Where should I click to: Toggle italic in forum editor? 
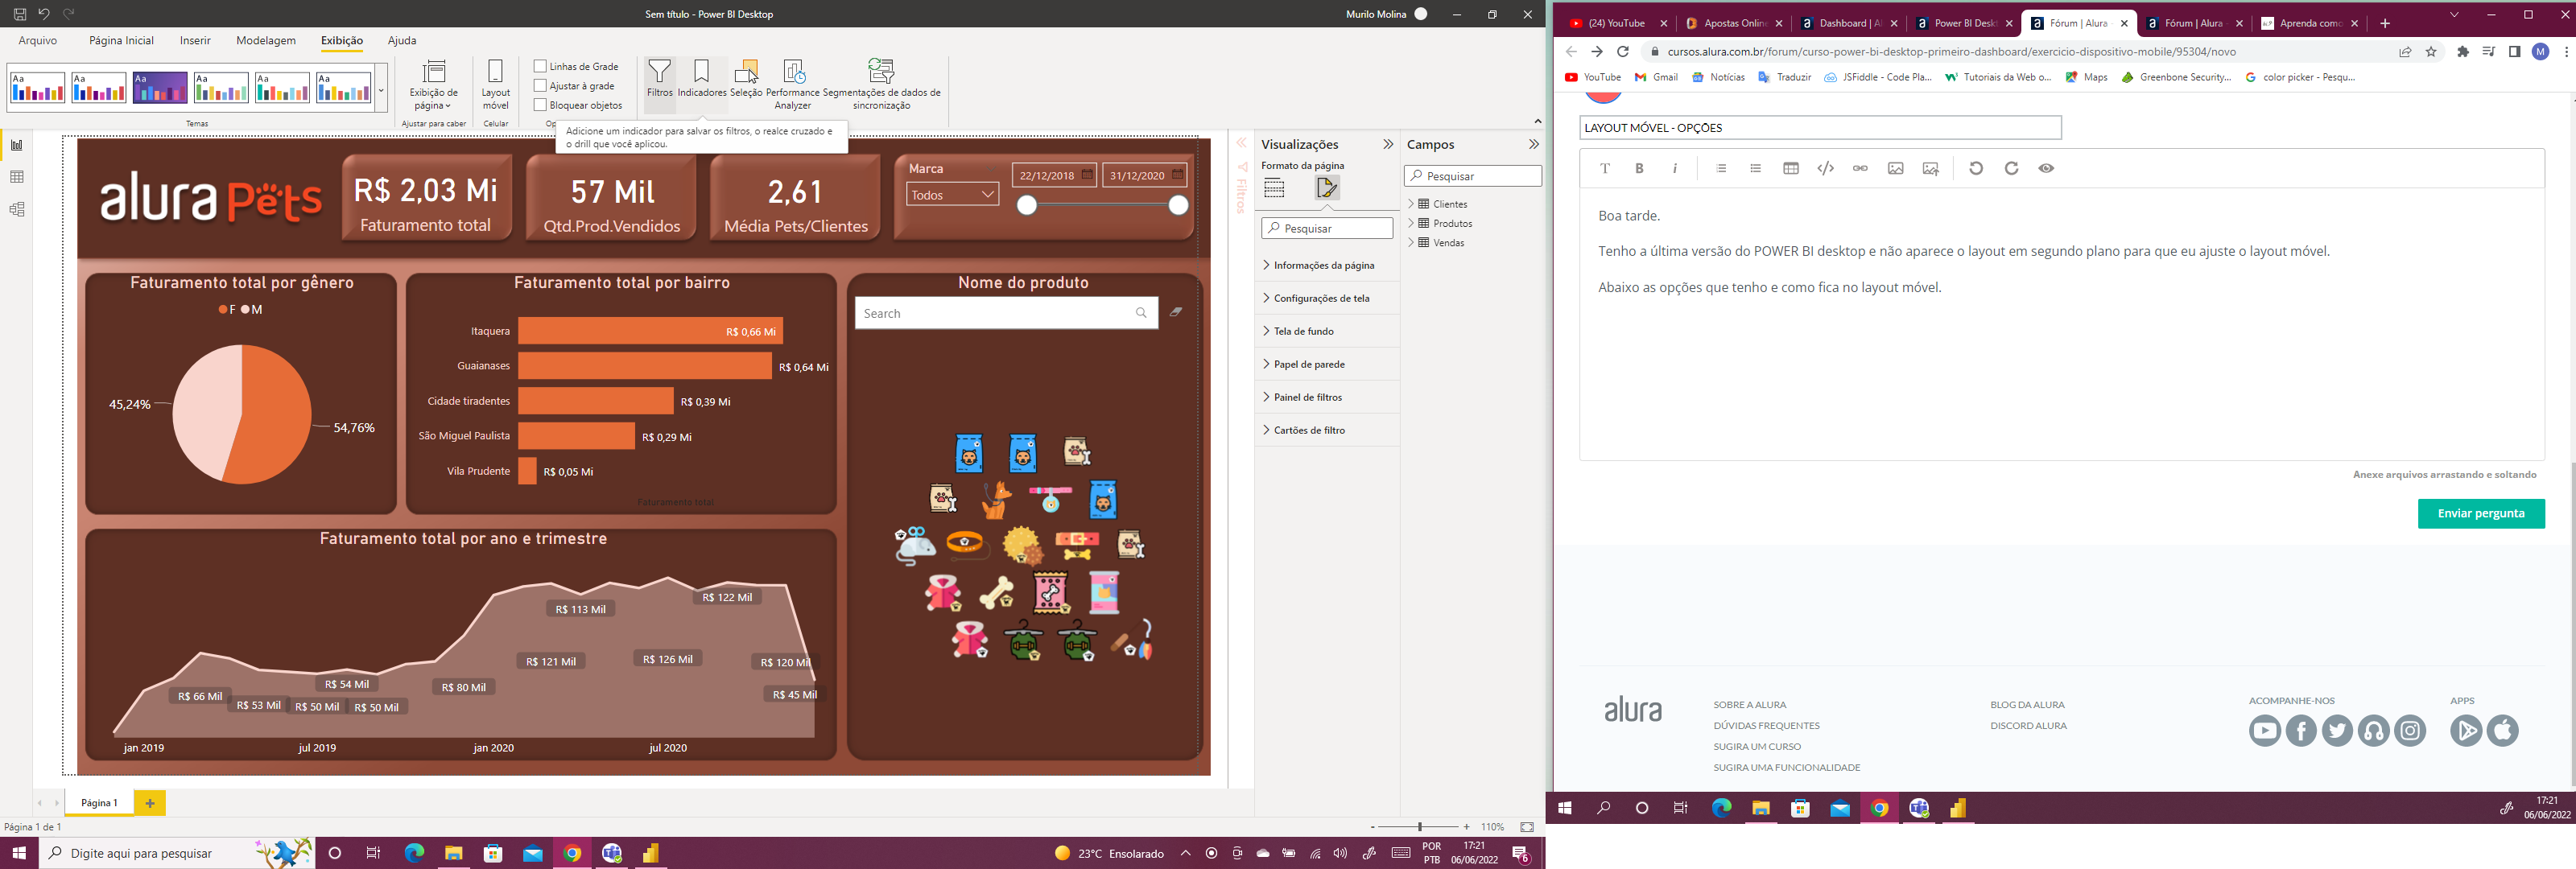(1675, 168)
